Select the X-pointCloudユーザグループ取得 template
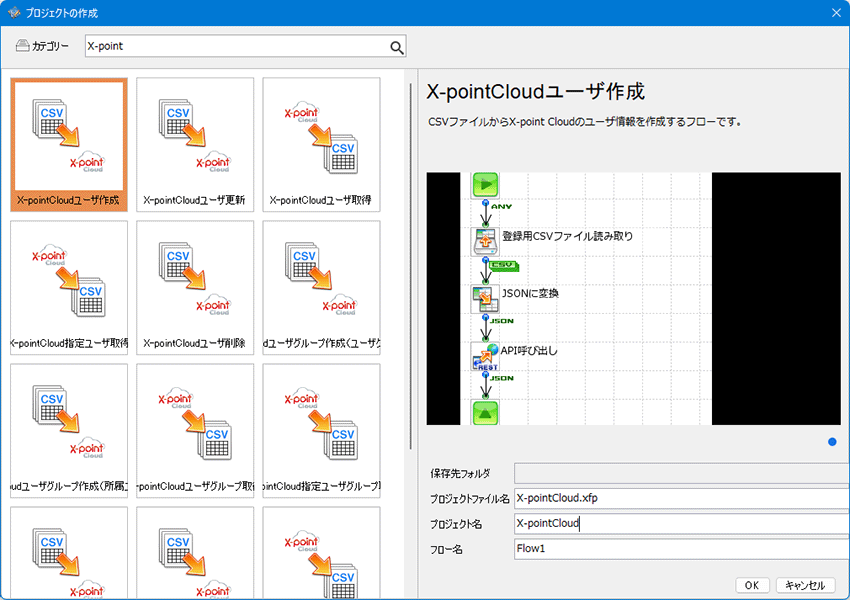This screenshot has width=850, height=600. coord(195,430)
